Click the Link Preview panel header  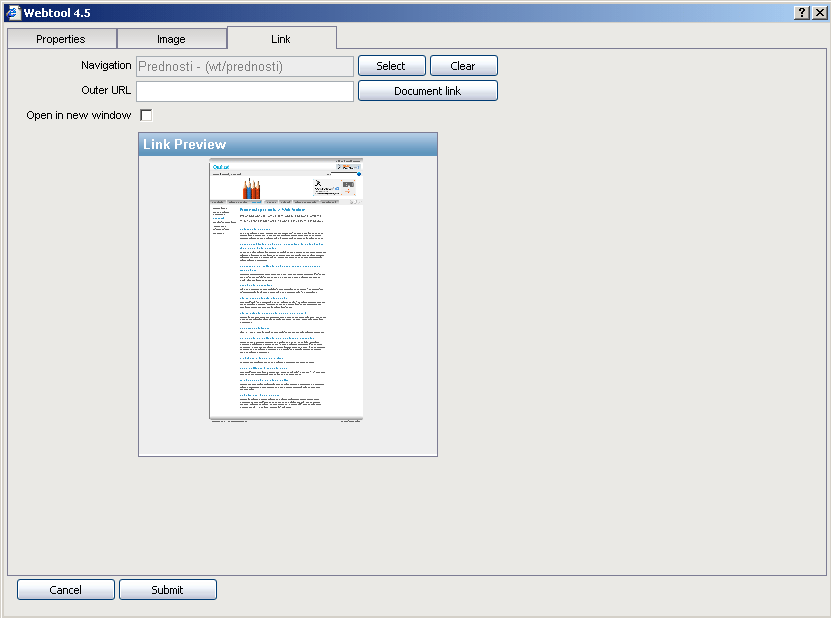pyautogui.click(x=287, y=145)
